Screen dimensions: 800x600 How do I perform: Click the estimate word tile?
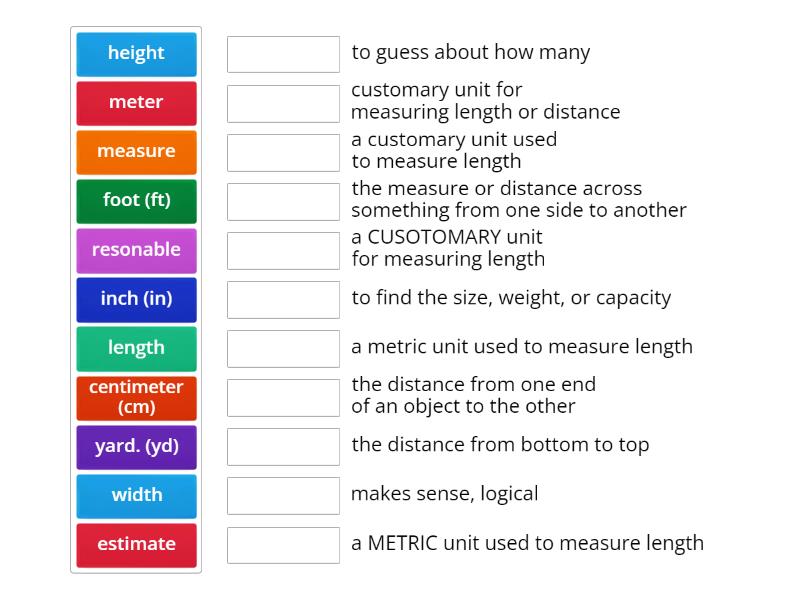[136, 545]
